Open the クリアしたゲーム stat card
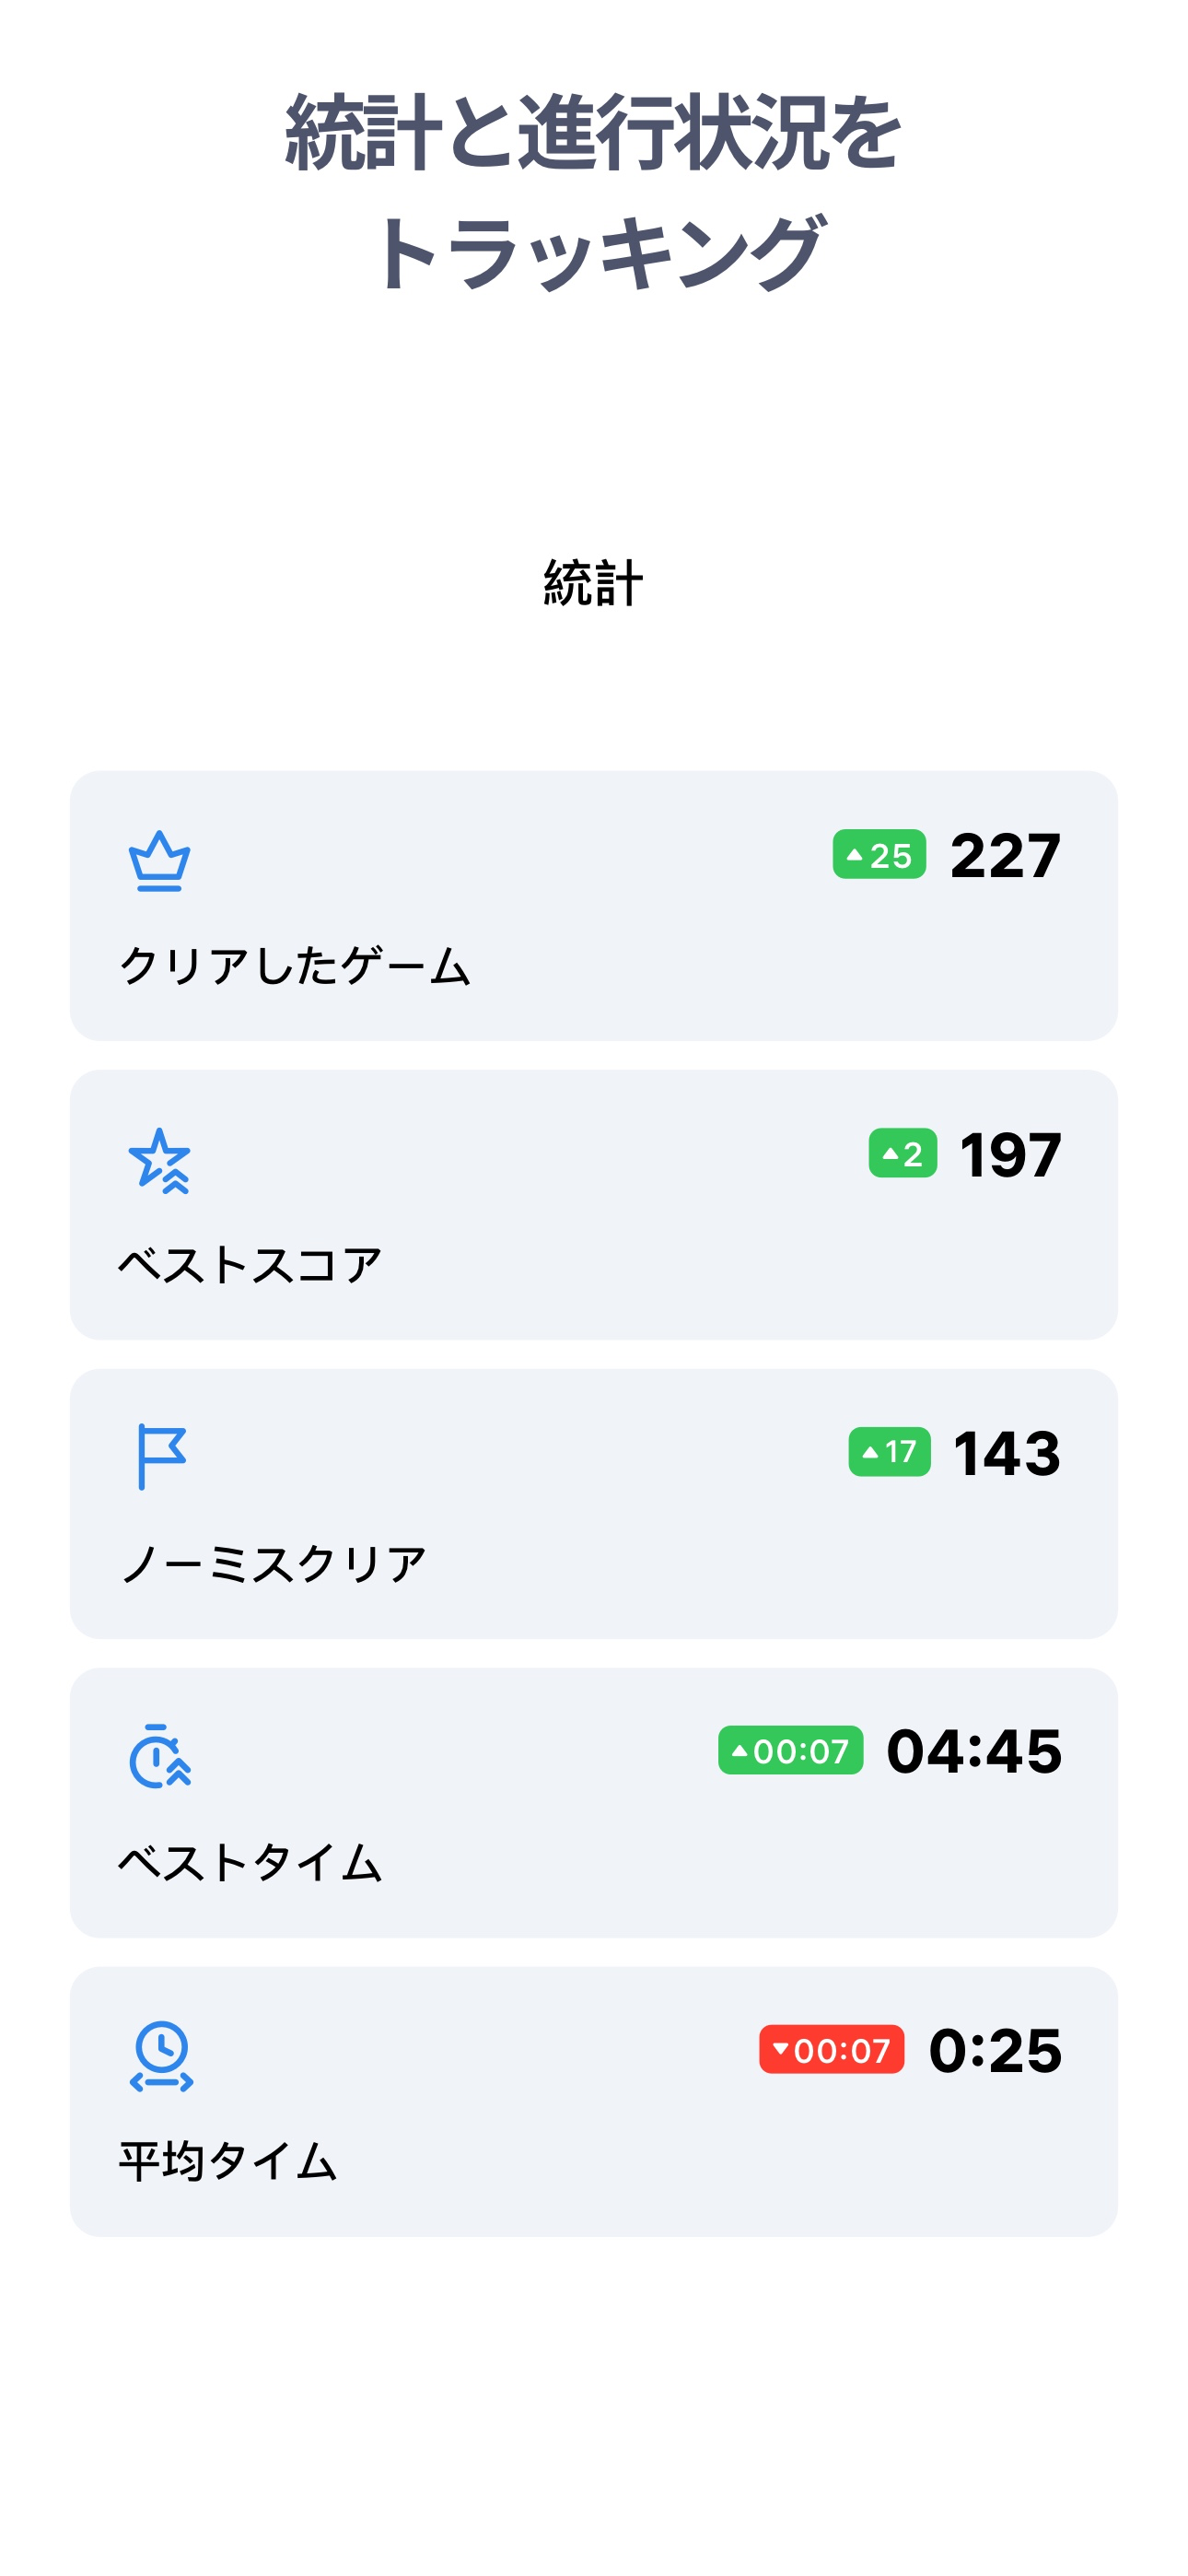This screenshot has width=1188, height=2576. 594,906
